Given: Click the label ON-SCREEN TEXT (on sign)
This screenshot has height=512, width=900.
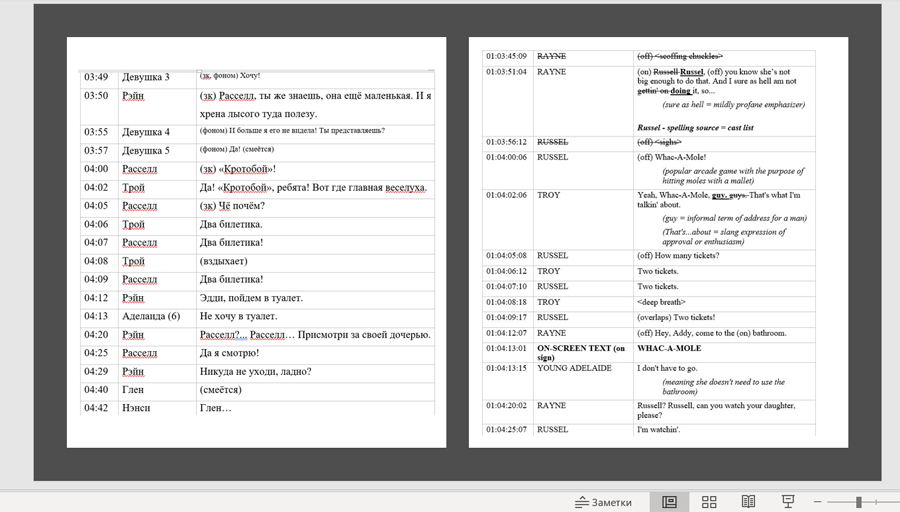Looking at the screenshot, I should pyautogui.click(x=581, y=352).
